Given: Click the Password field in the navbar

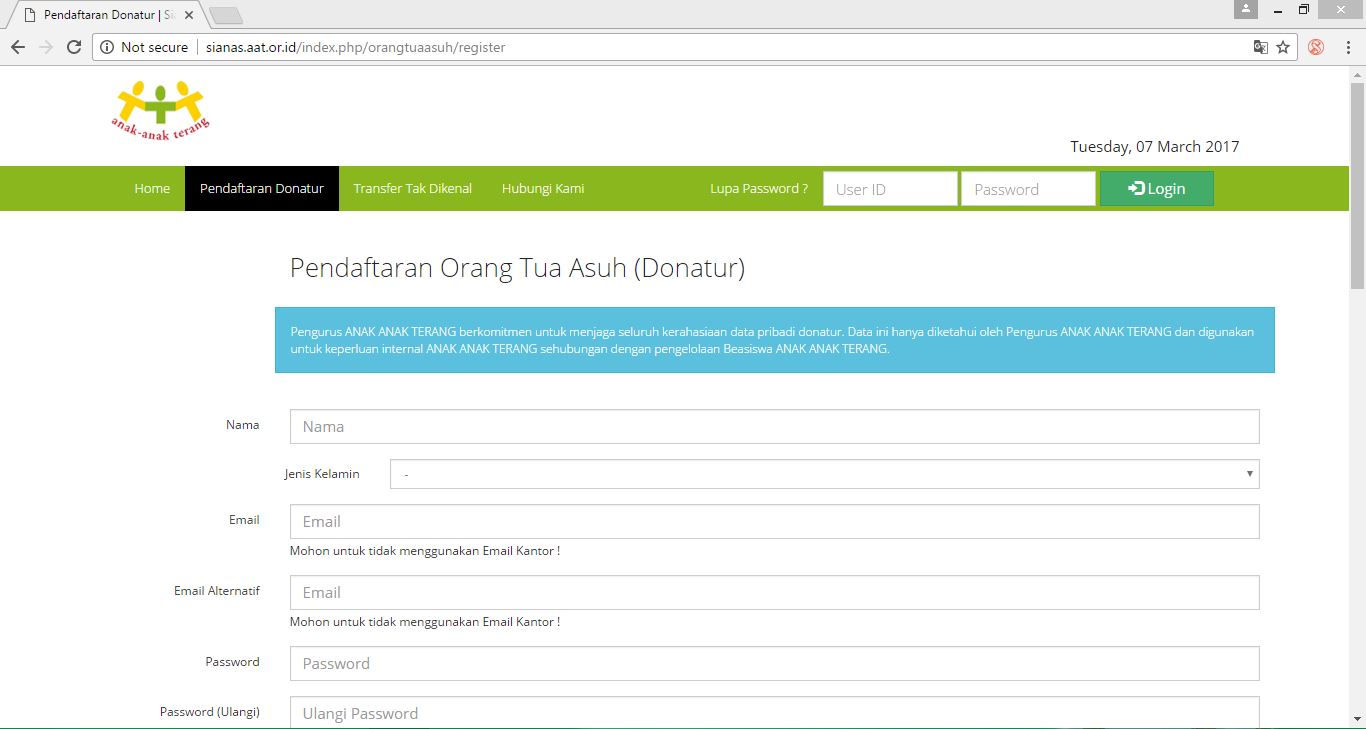Looking at the screenshot, I should tap(1028, 189).
